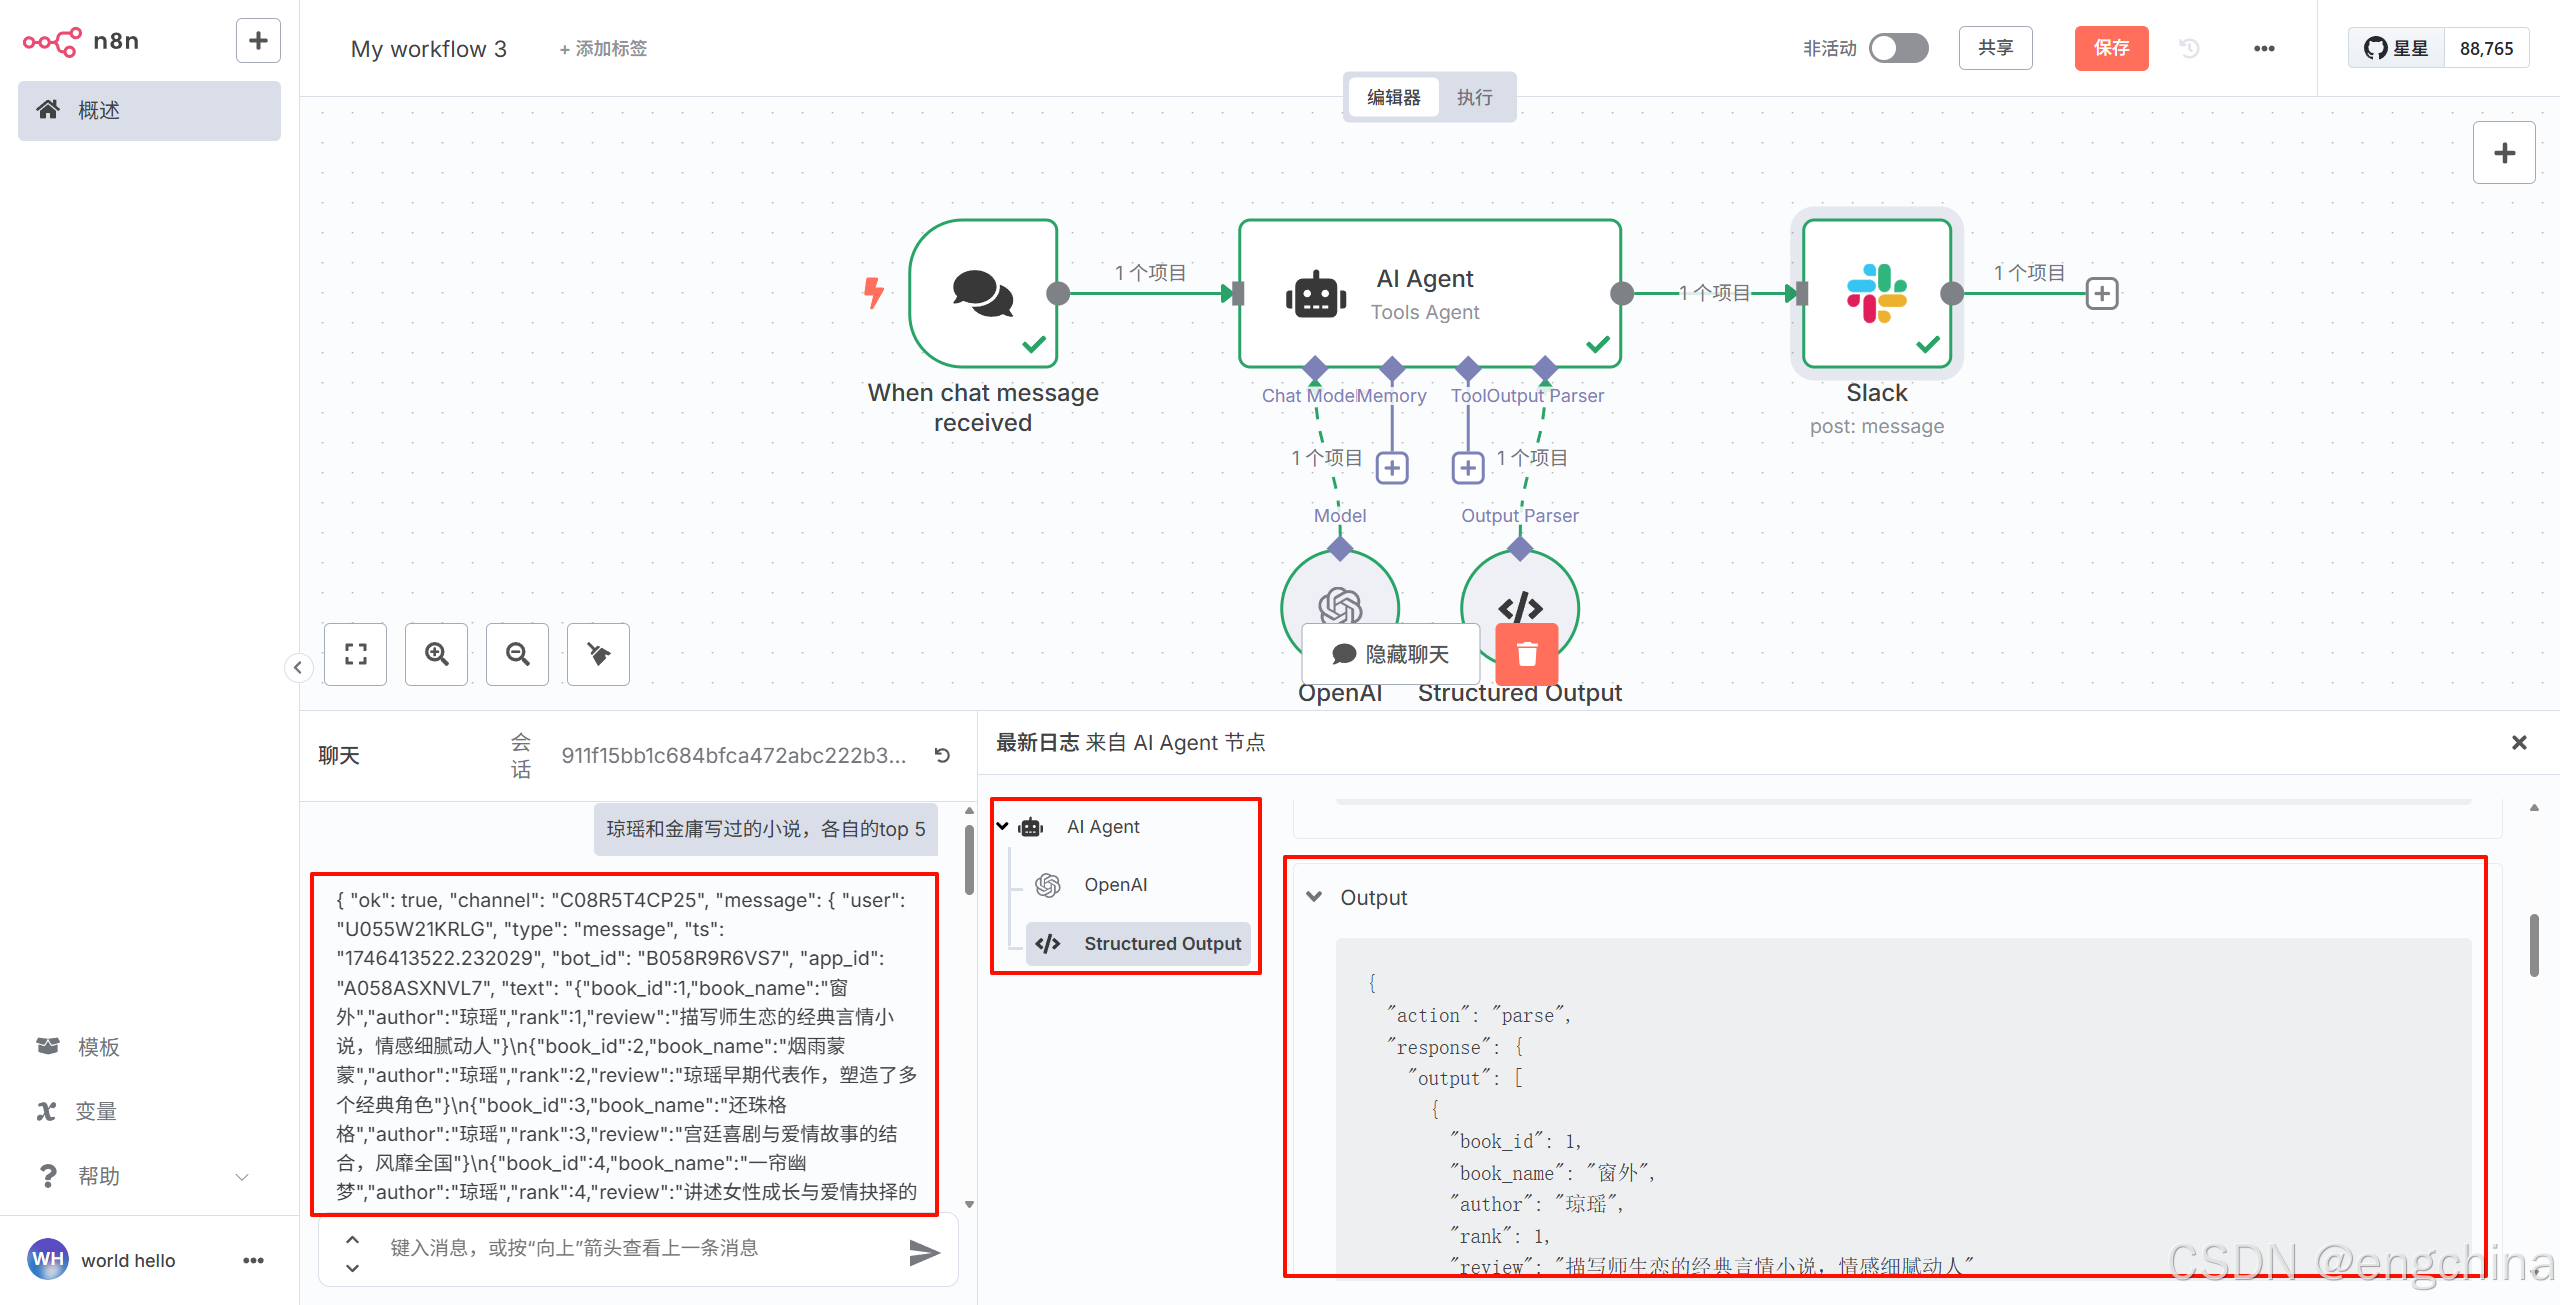Switch to the 执行 executions tab

tap(1474, 97)
